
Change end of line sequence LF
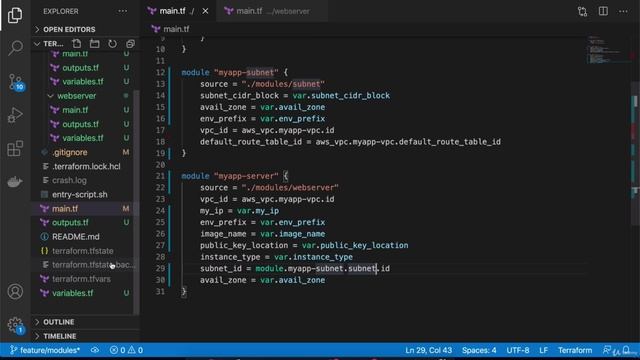click(x=543, y=350)
